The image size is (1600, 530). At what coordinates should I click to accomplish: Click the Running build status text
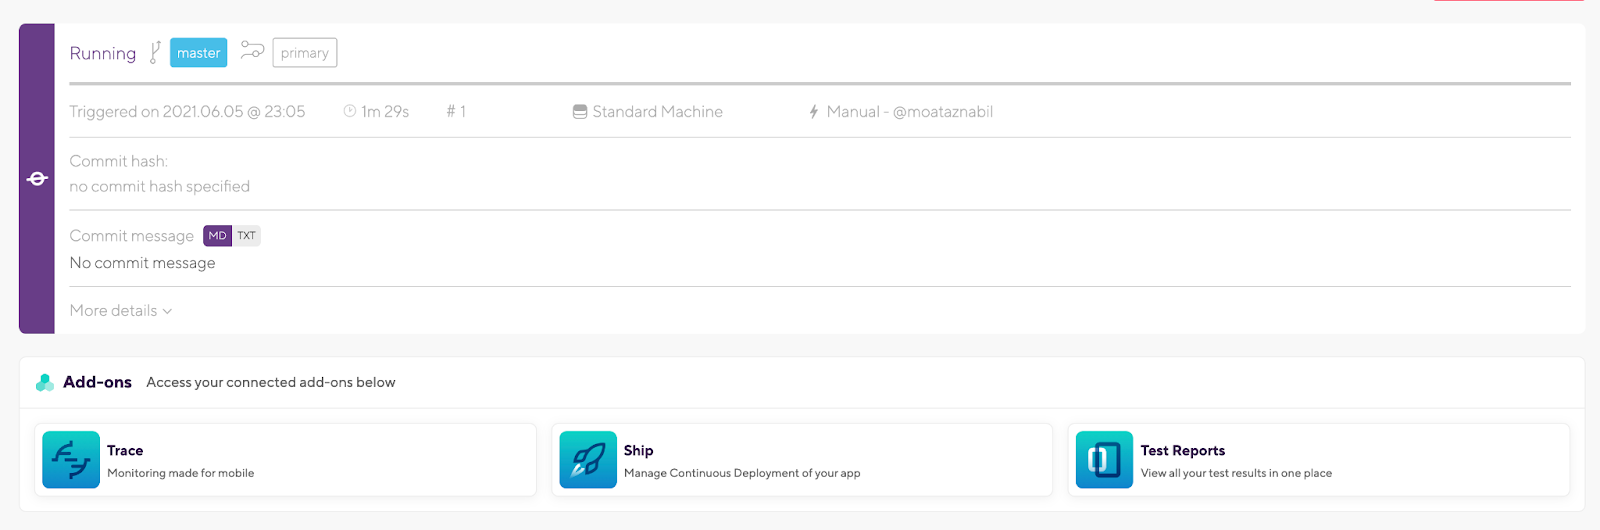pos(103,53)
